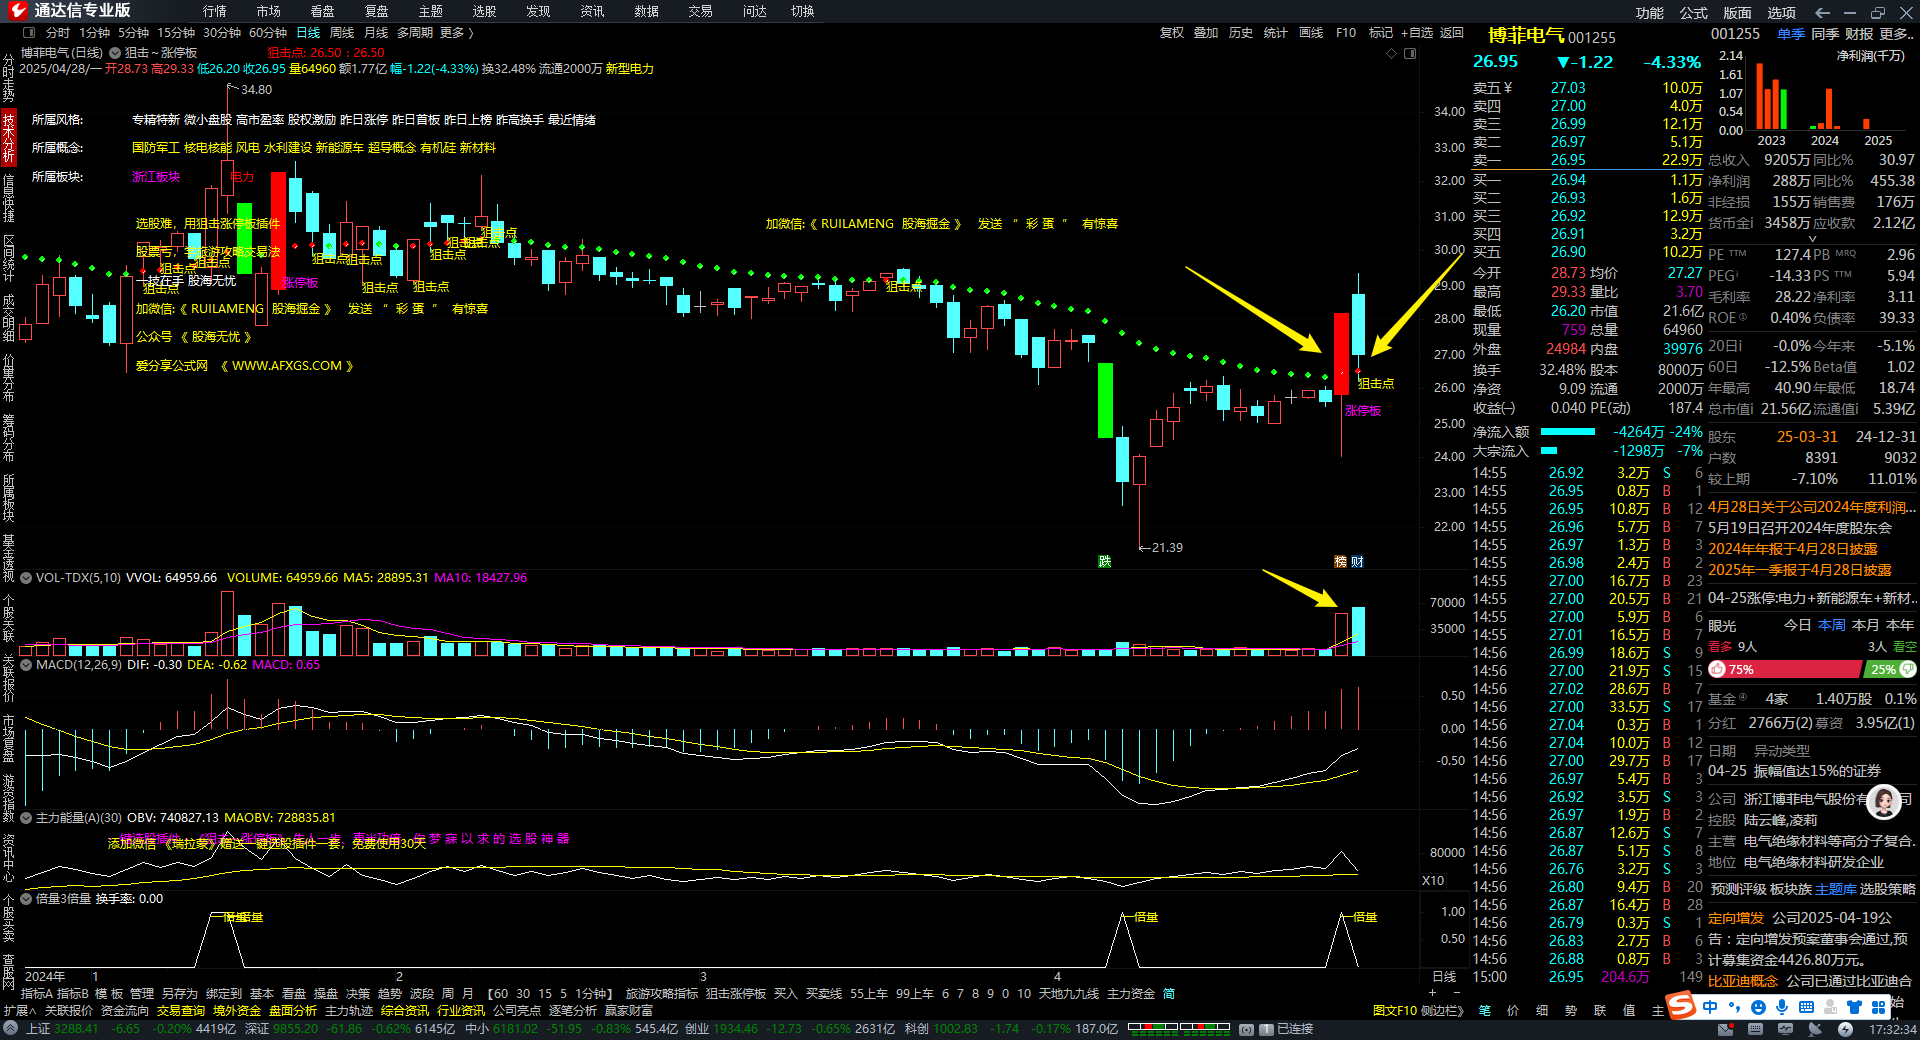
Task: Open the mail notification icon in status bar
Action: pyautogui.click(x=1725, y=1029)
